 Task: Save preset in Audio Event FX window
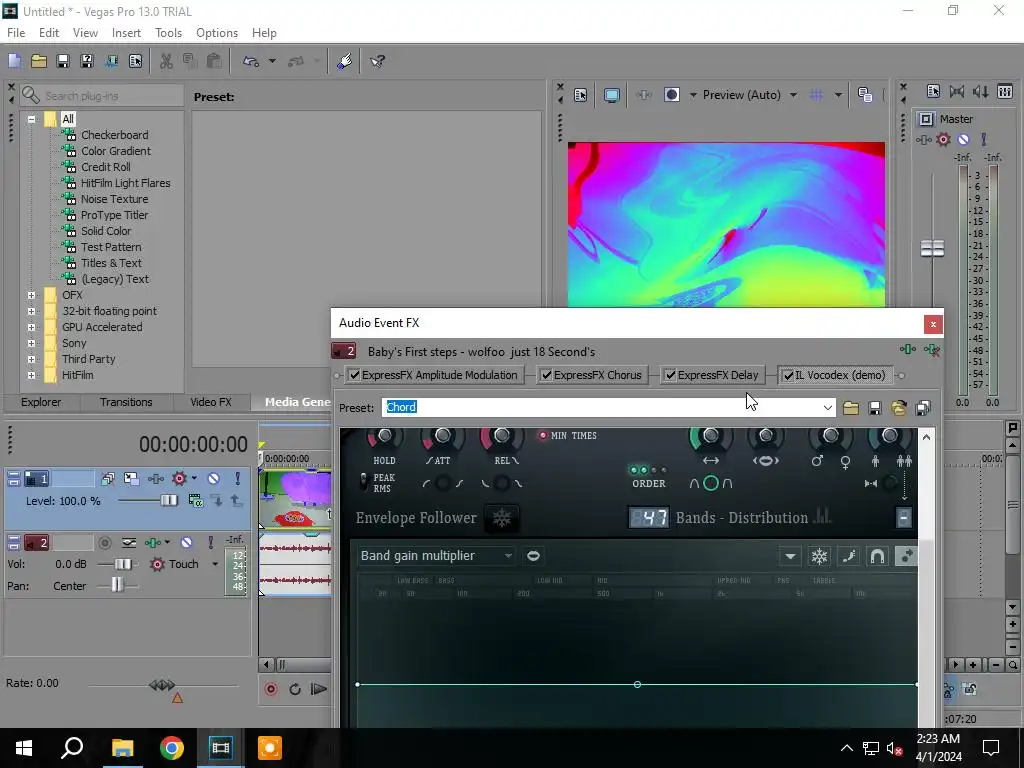pos(875,408)
